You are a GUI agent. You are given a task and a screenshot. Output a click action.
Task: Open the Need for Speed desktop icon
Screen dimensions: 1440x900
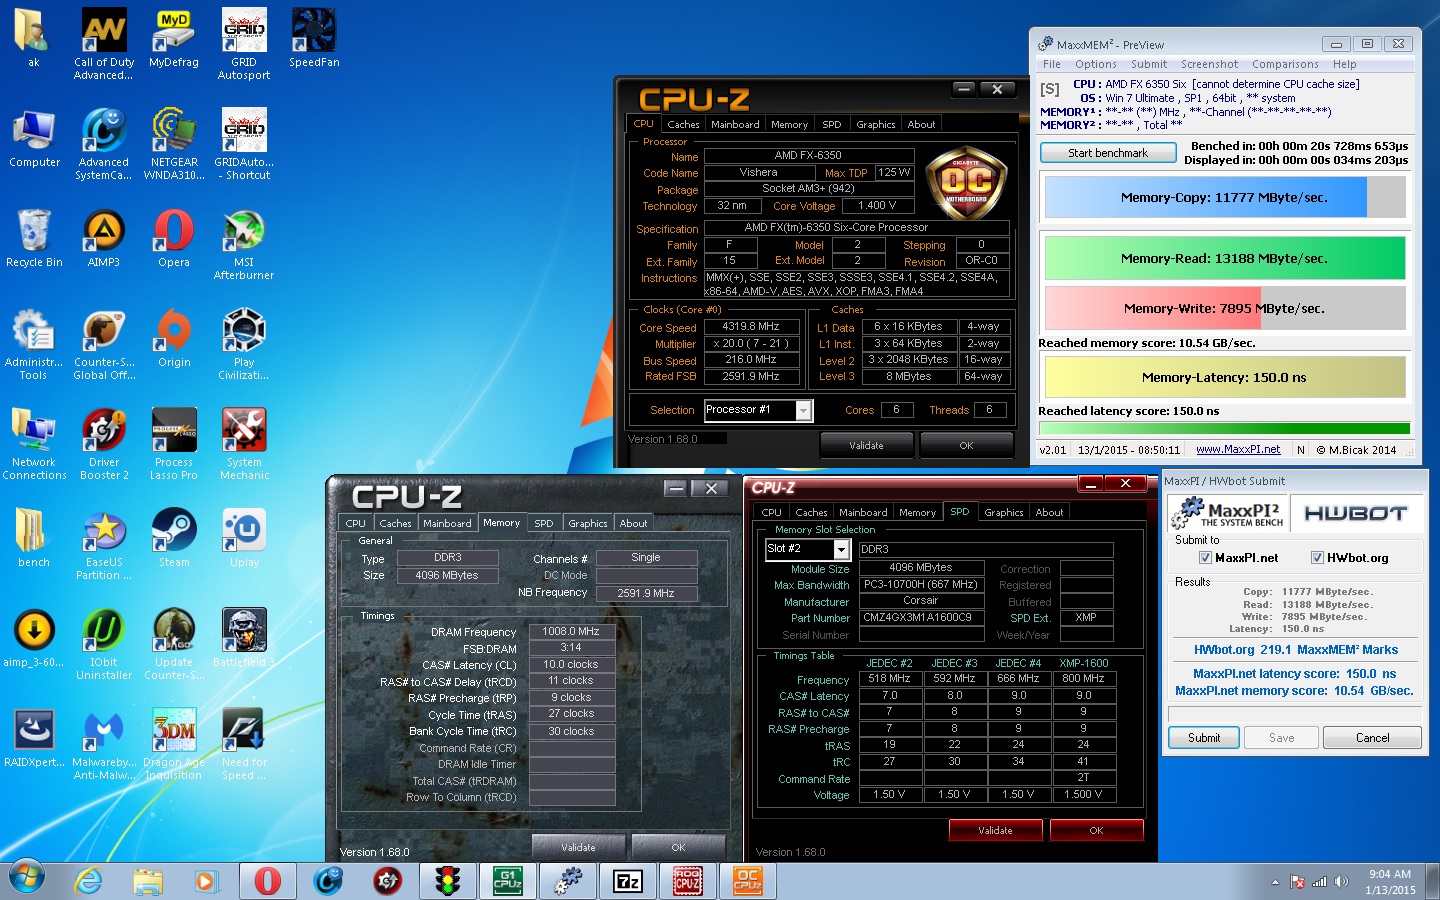(244, 745)
